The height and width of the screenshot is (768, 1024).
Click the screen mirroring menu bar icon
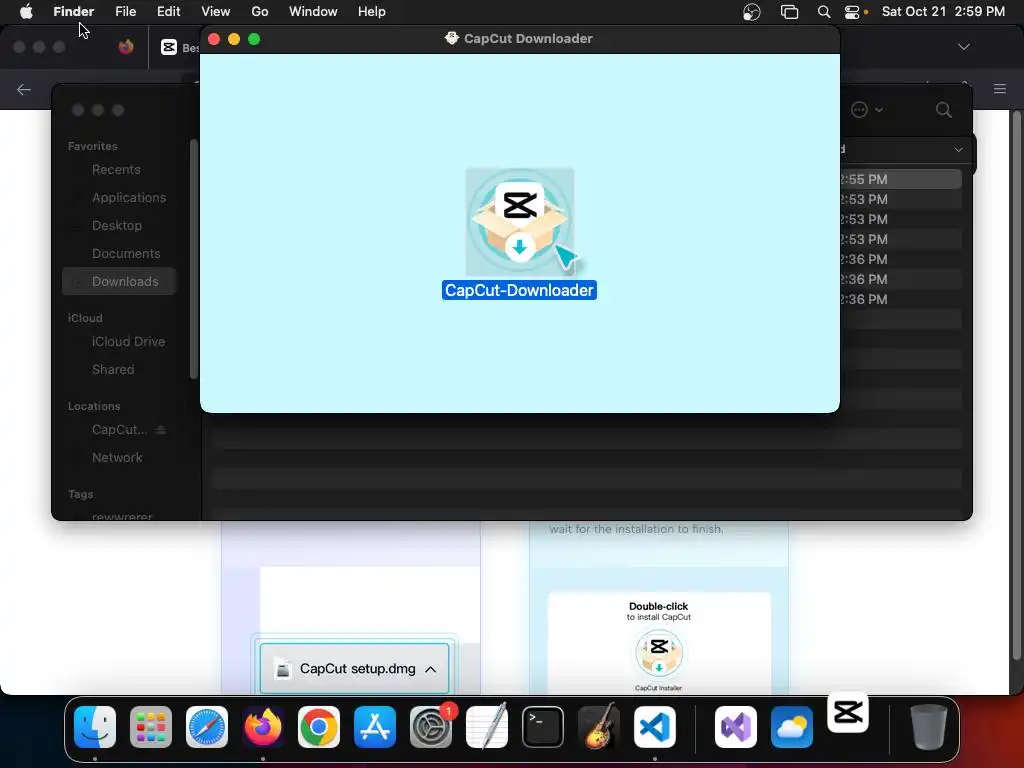pyautogui.click(x=790, y=12)
